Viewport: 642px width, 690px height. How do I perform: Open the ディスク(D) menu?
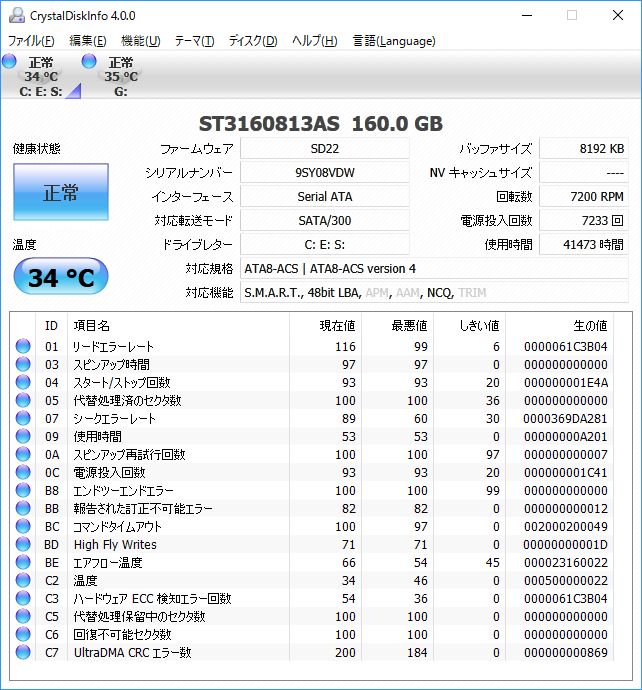(x=253, y=41)
